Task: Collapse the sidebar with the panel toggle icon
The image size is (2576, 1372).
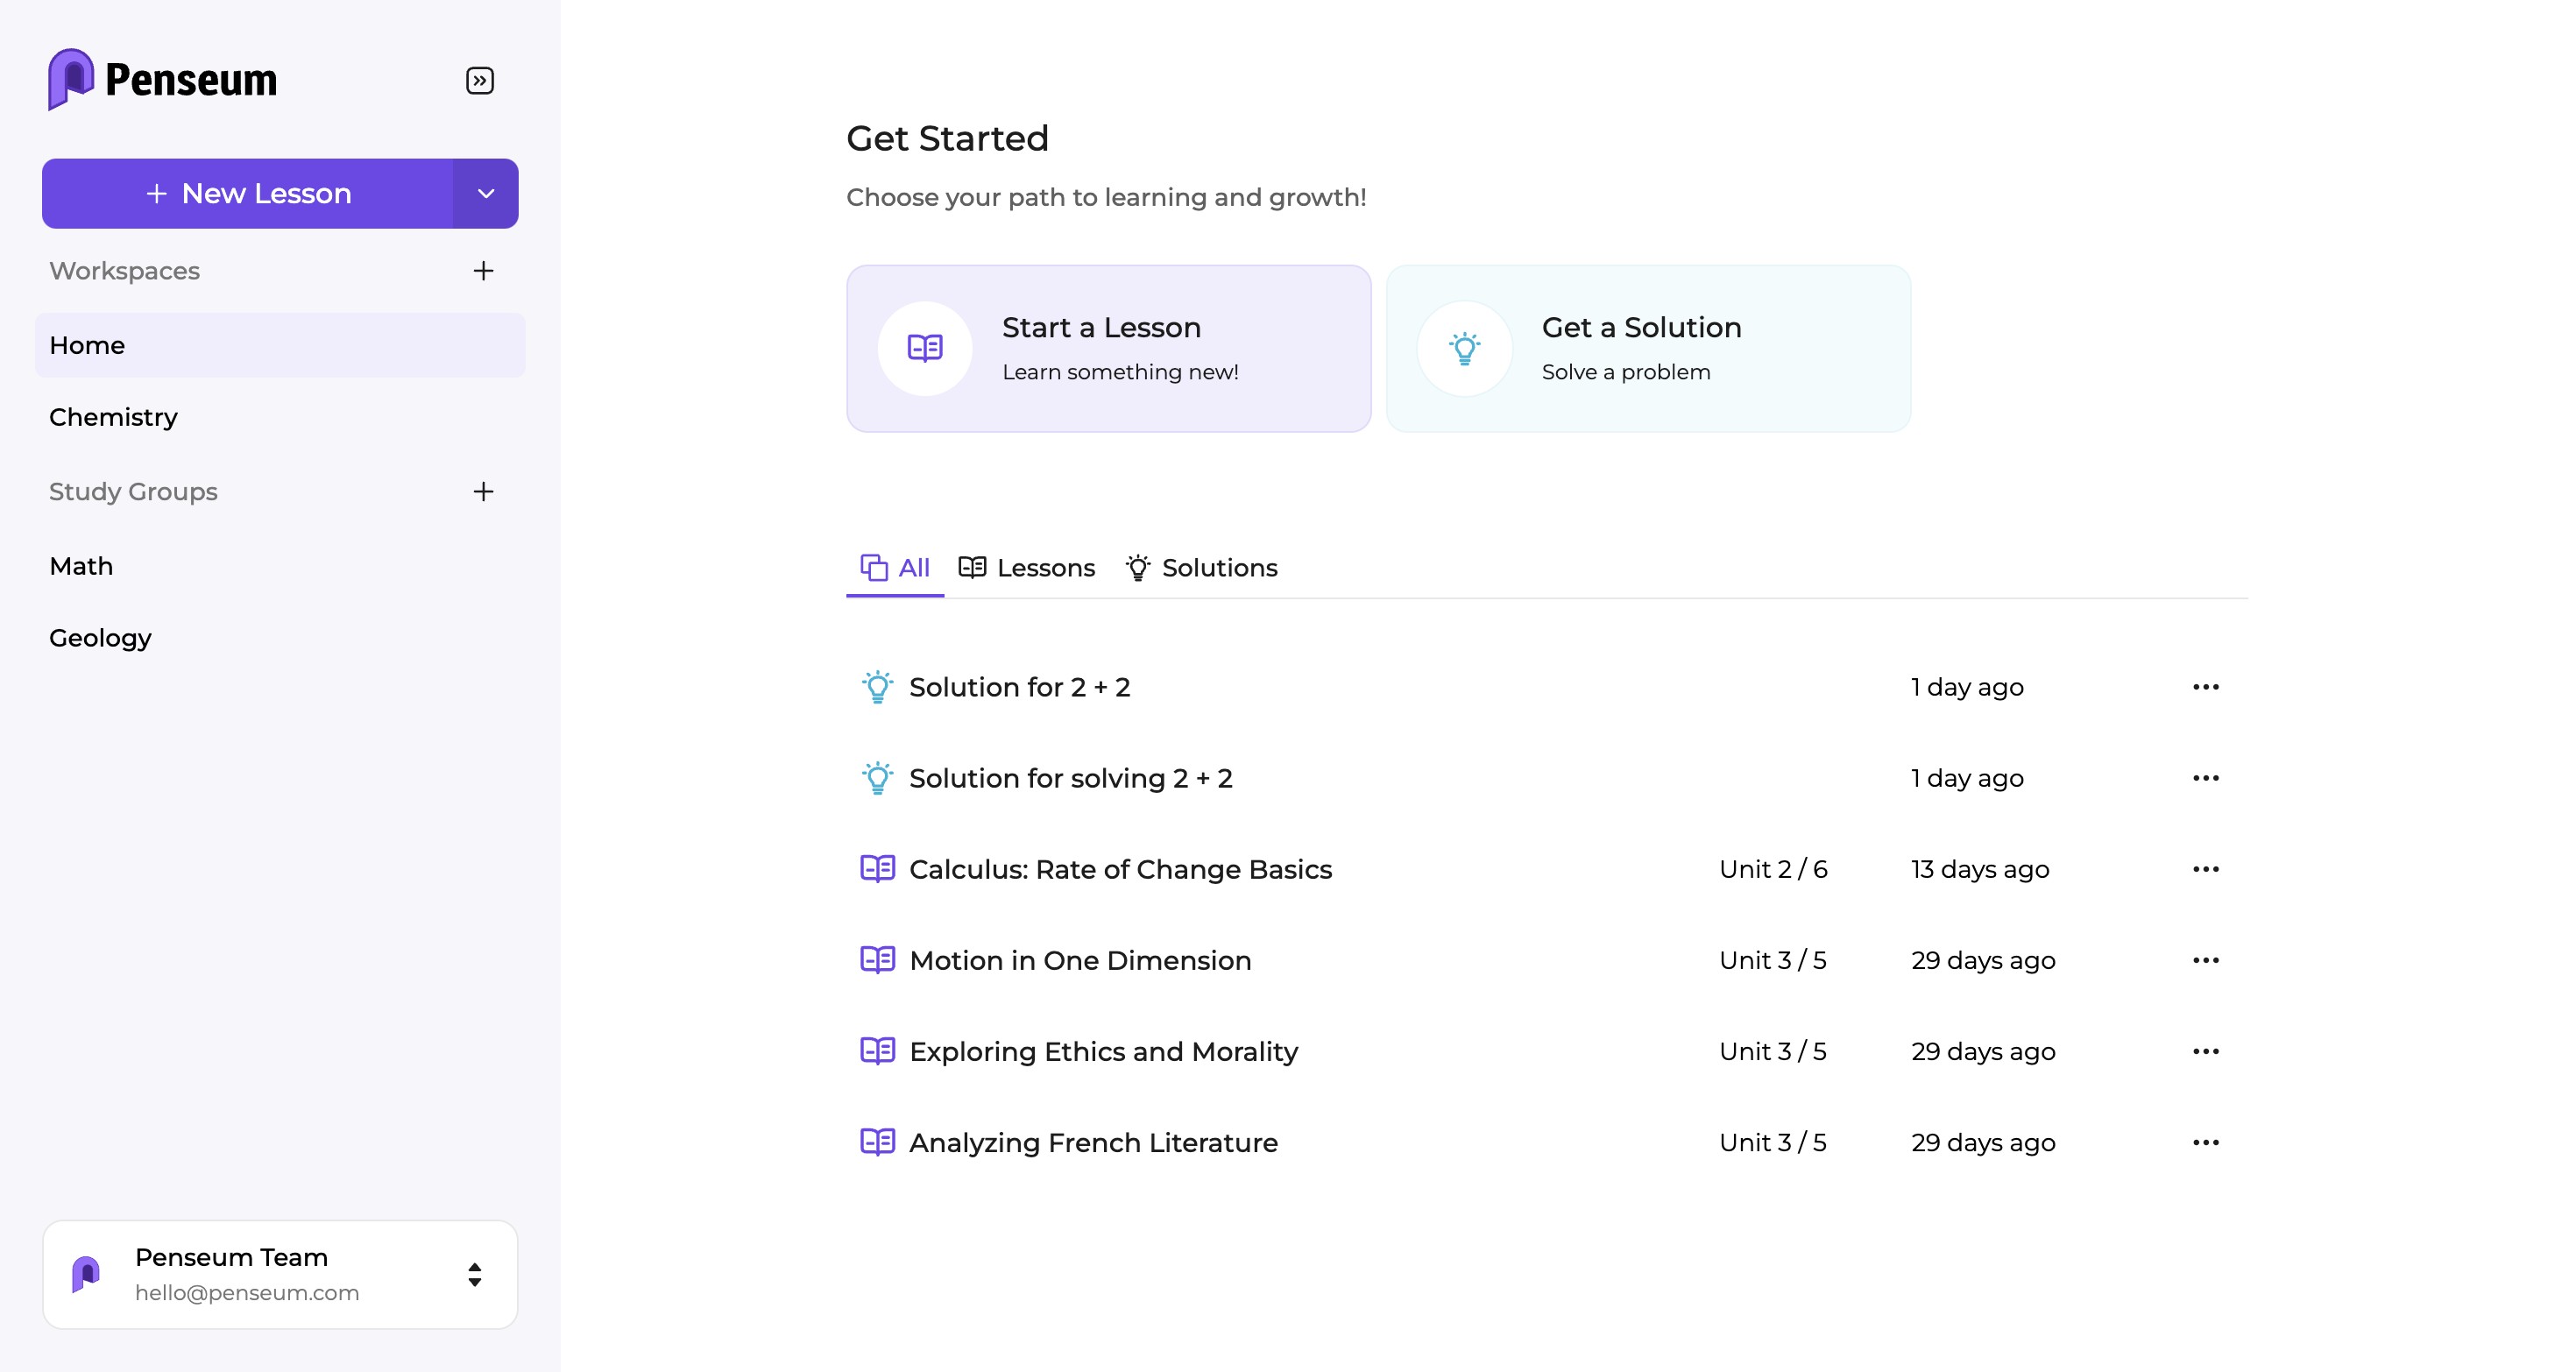Action: click(480, 80)
